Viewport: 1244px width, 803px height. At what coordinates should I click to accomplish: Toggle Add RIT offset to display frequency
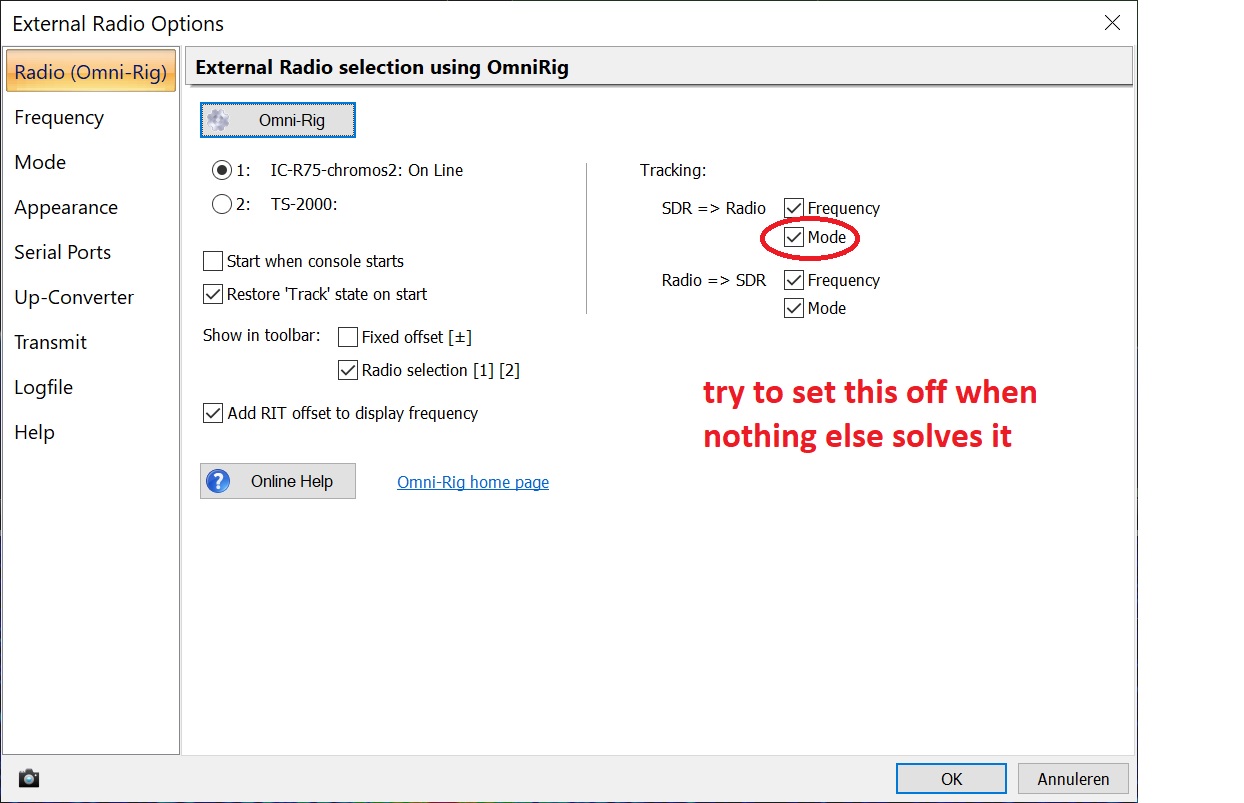(213, 413)
